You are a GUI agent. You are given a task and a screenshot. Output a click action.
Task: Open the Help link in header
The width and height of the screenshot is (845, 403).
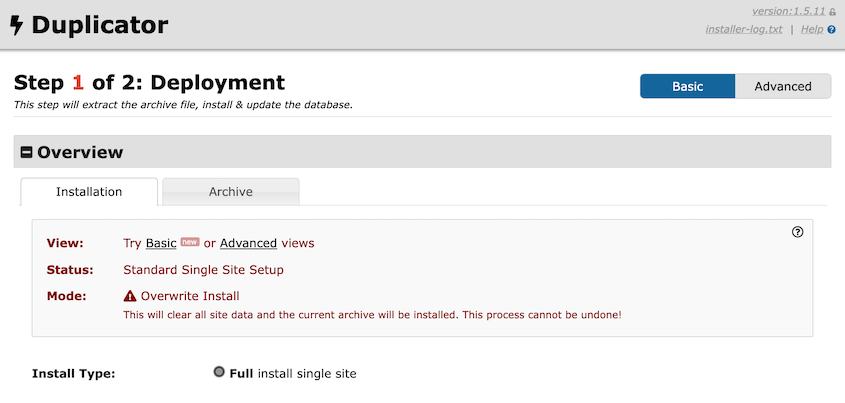click(x=812, y=29)
